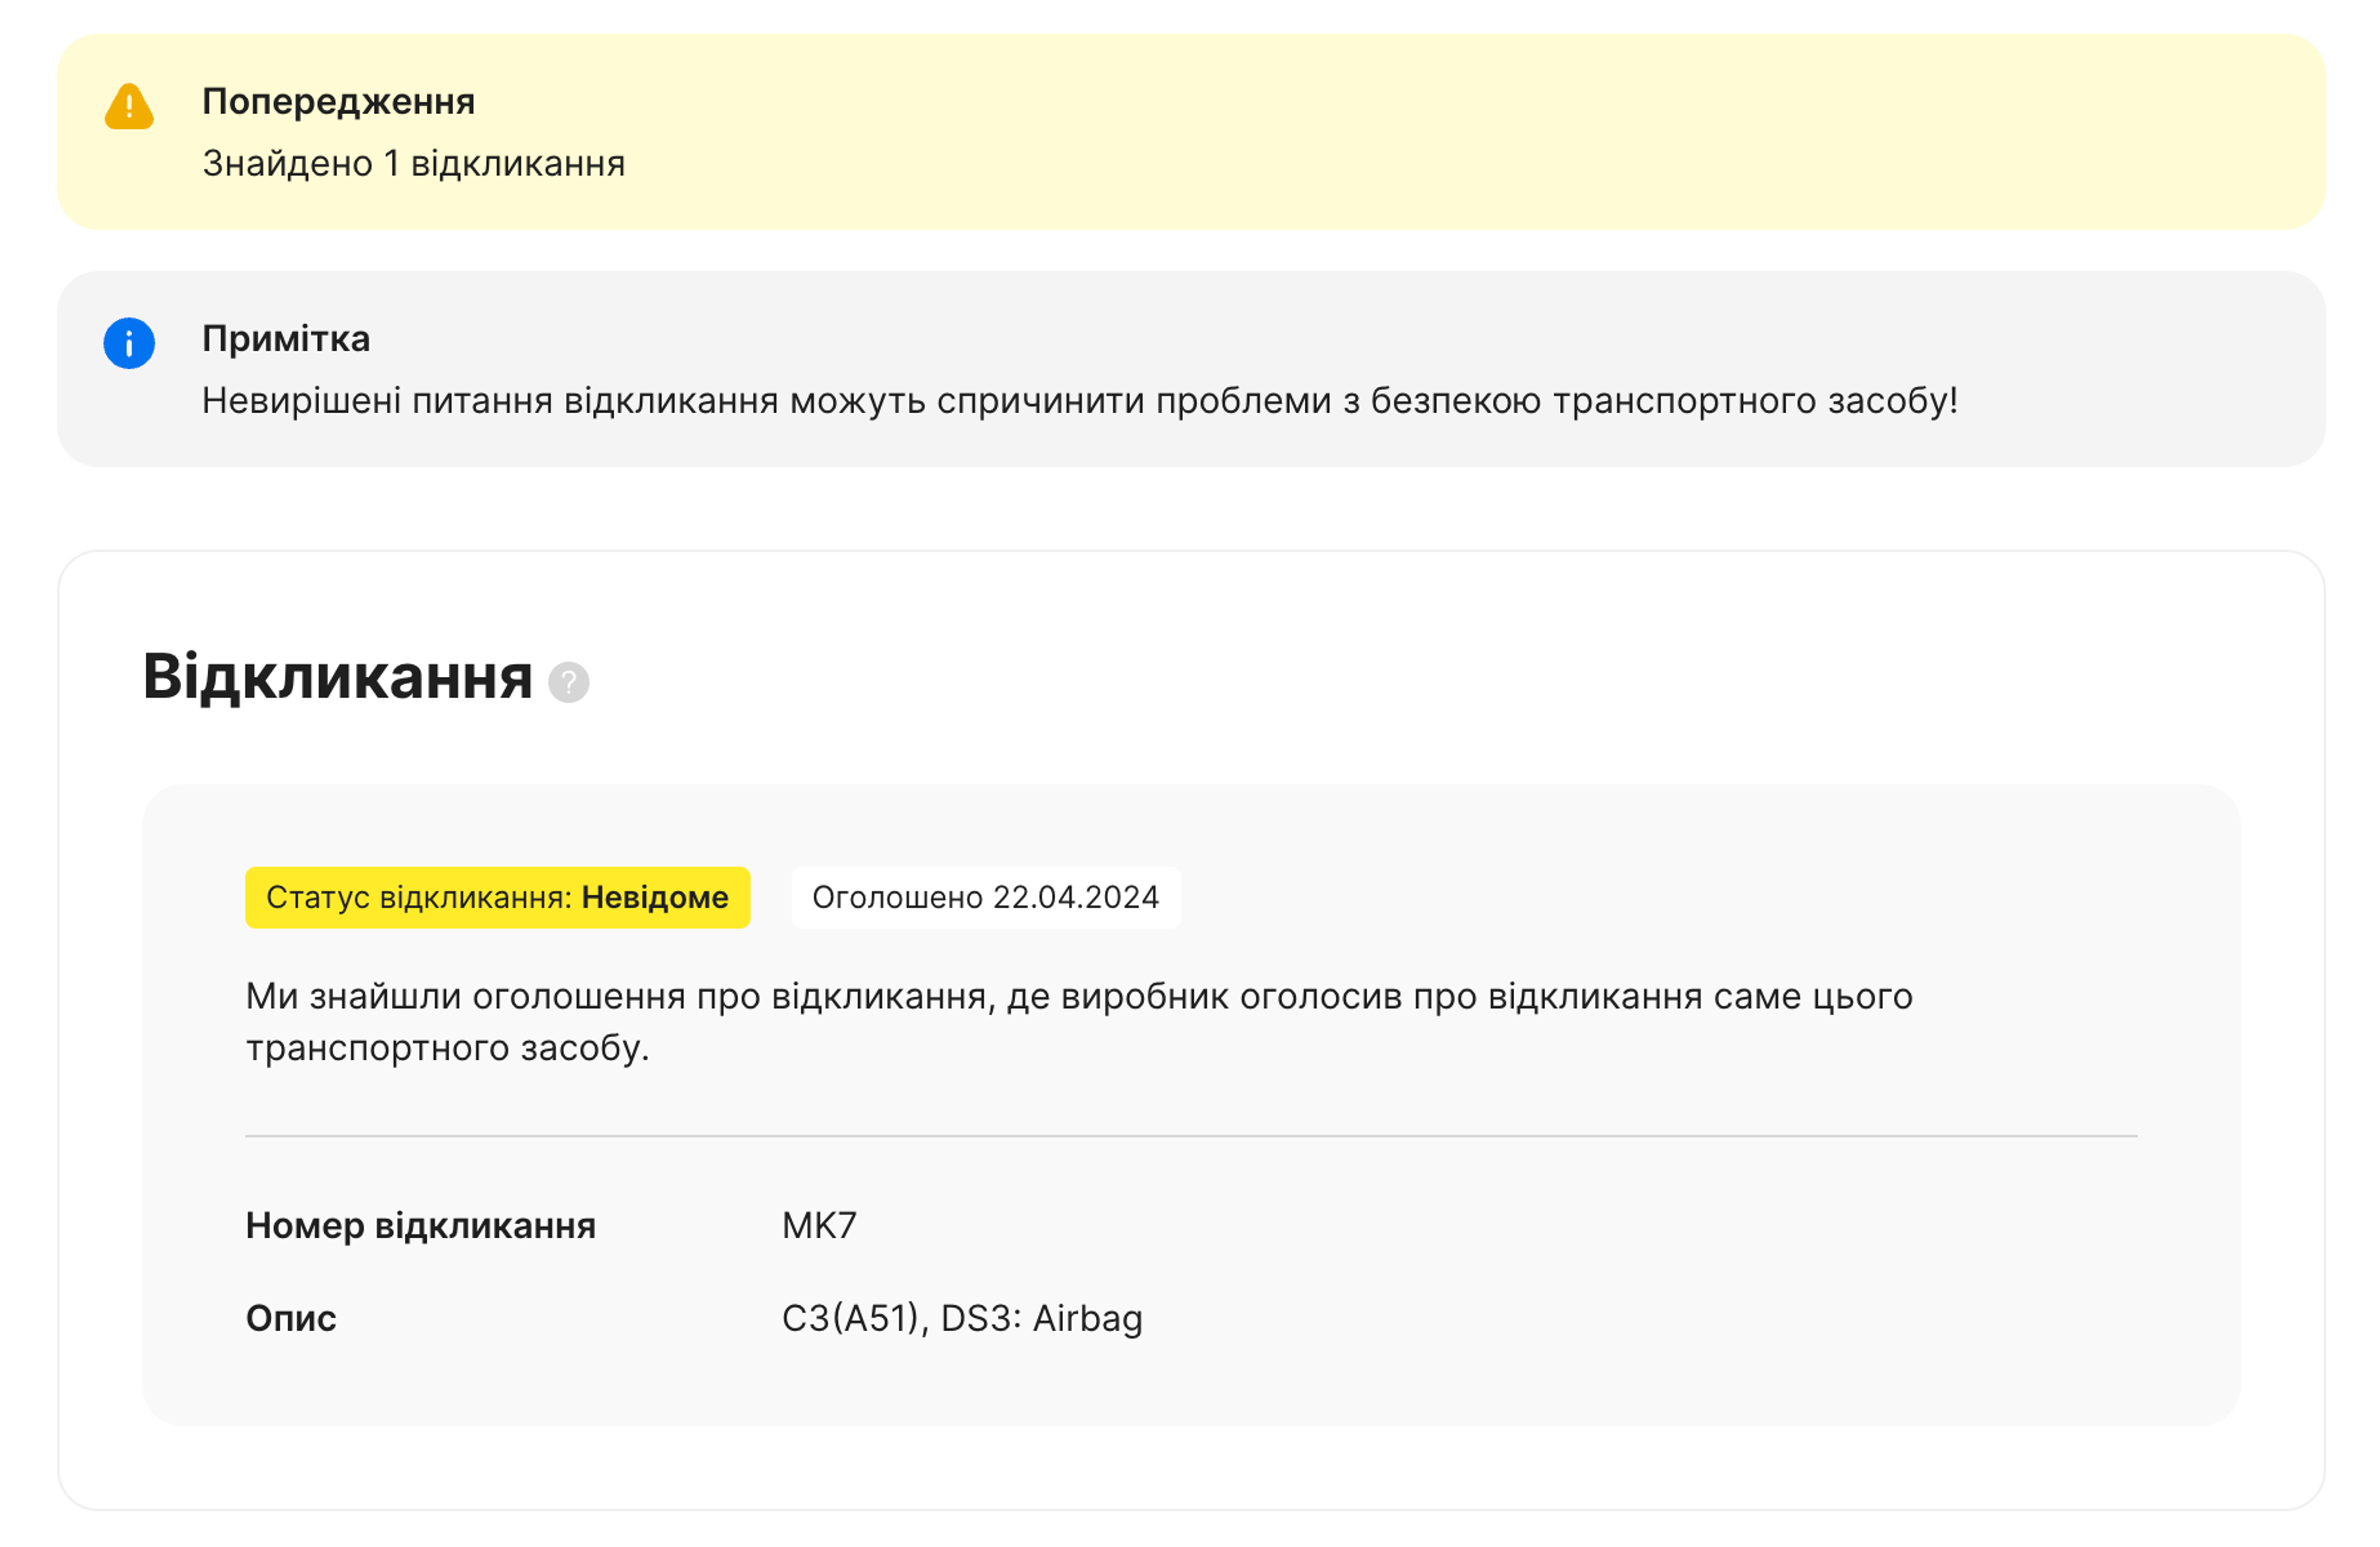
Task: Click the 'Номер відкликання' label
Action: 420,1225
